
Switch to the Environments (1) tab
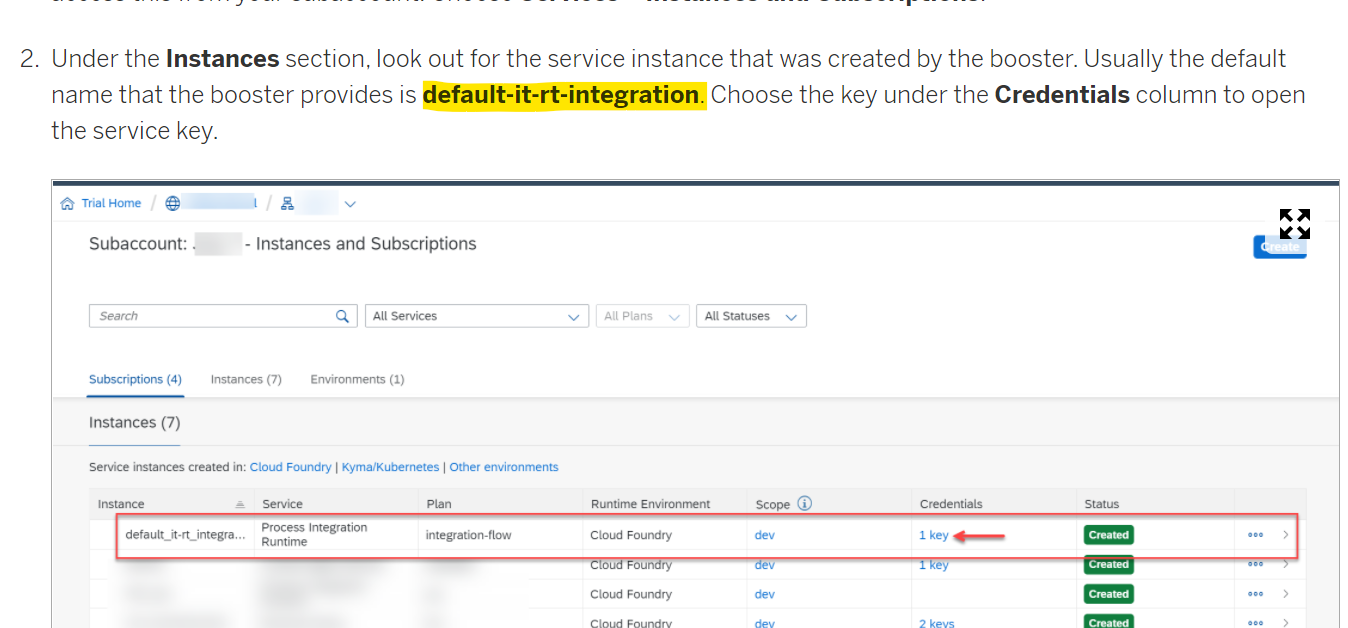tap(357, 379)
